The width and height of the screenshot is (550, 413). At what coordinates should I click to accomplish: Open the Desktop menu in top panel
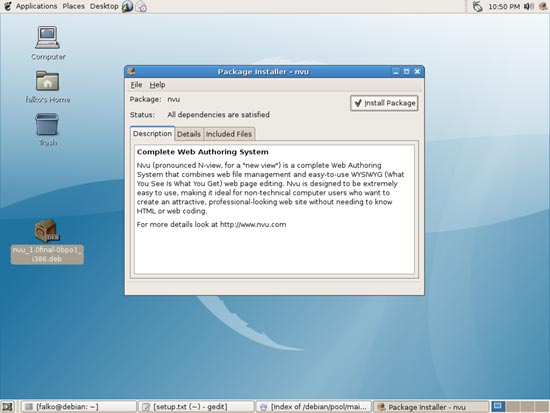(104, 6)
